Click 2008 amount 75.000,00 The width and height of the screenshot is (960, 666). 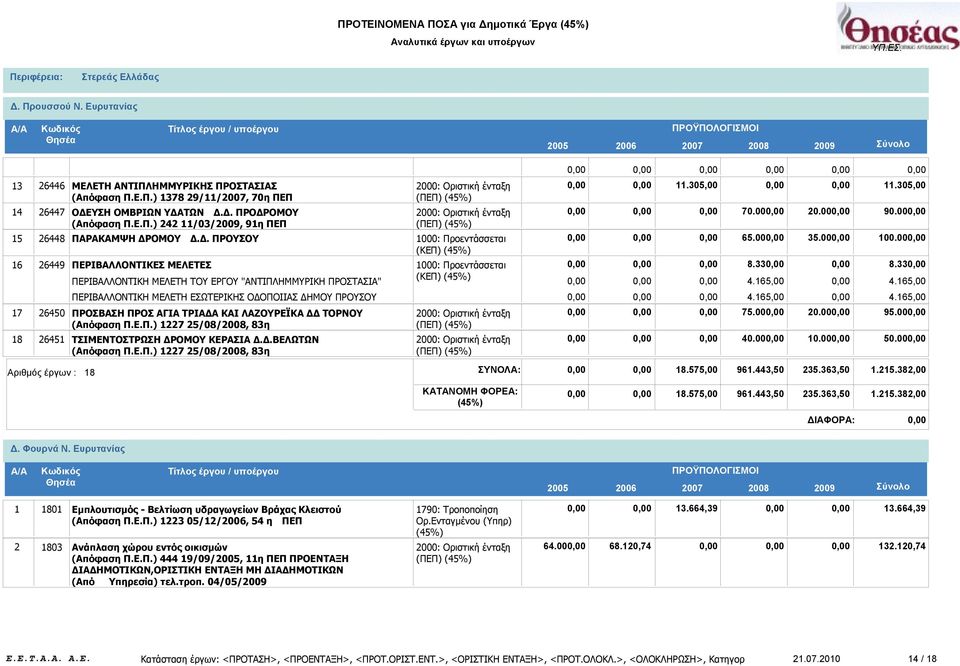(x=762, y=312)
